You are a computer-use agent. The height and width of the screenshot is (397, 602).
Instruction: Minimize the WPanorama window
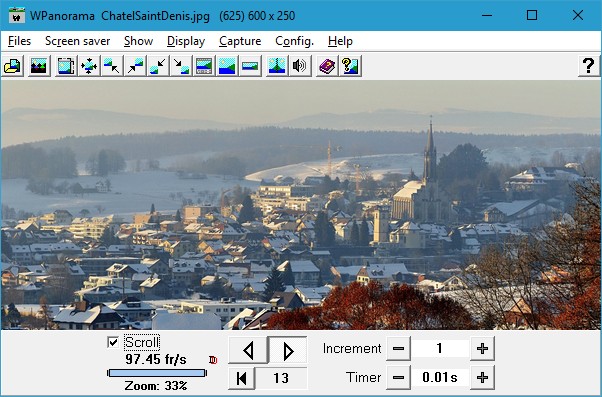[487, 15]
